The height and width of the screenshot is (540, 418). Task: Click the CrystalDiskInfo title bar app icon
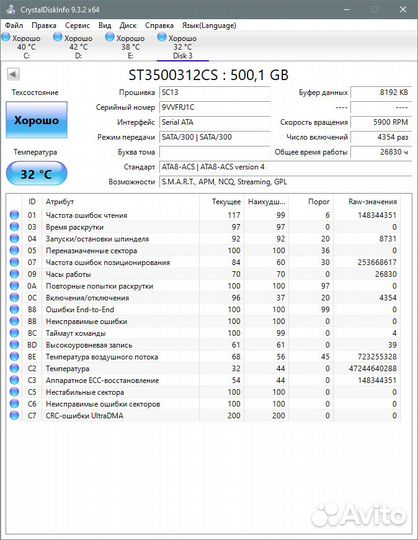10,9
